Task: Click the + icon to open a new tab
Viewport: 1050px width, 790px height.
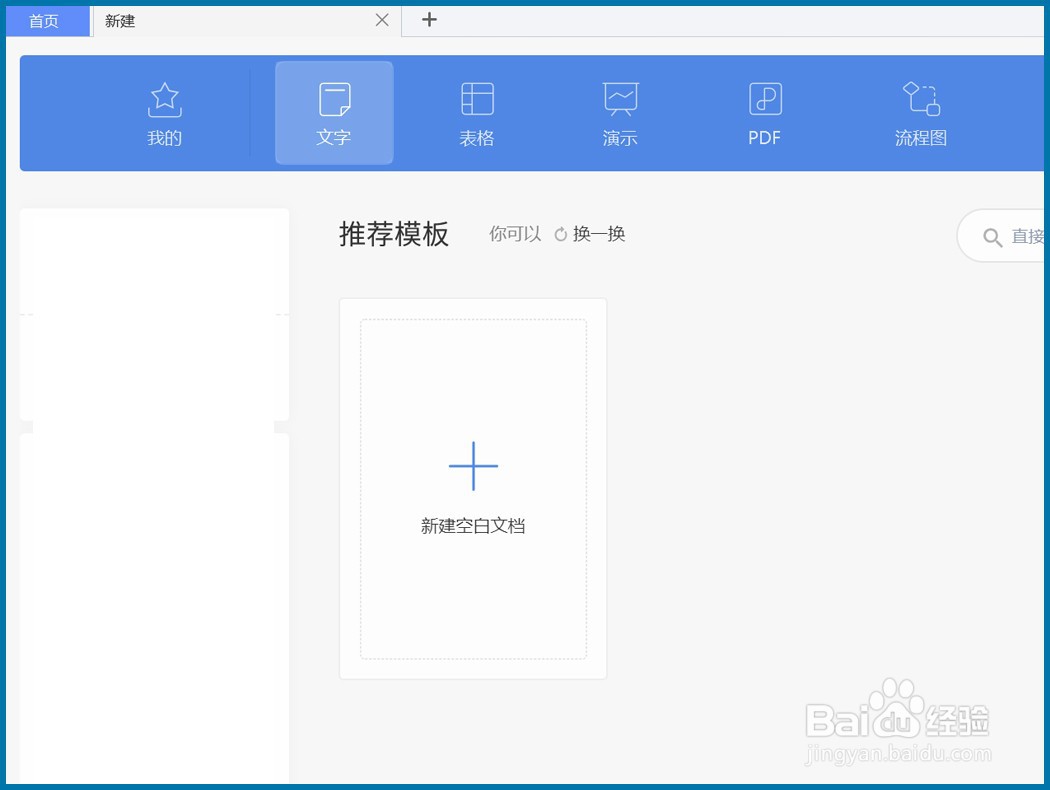Action: click(429, 20)
